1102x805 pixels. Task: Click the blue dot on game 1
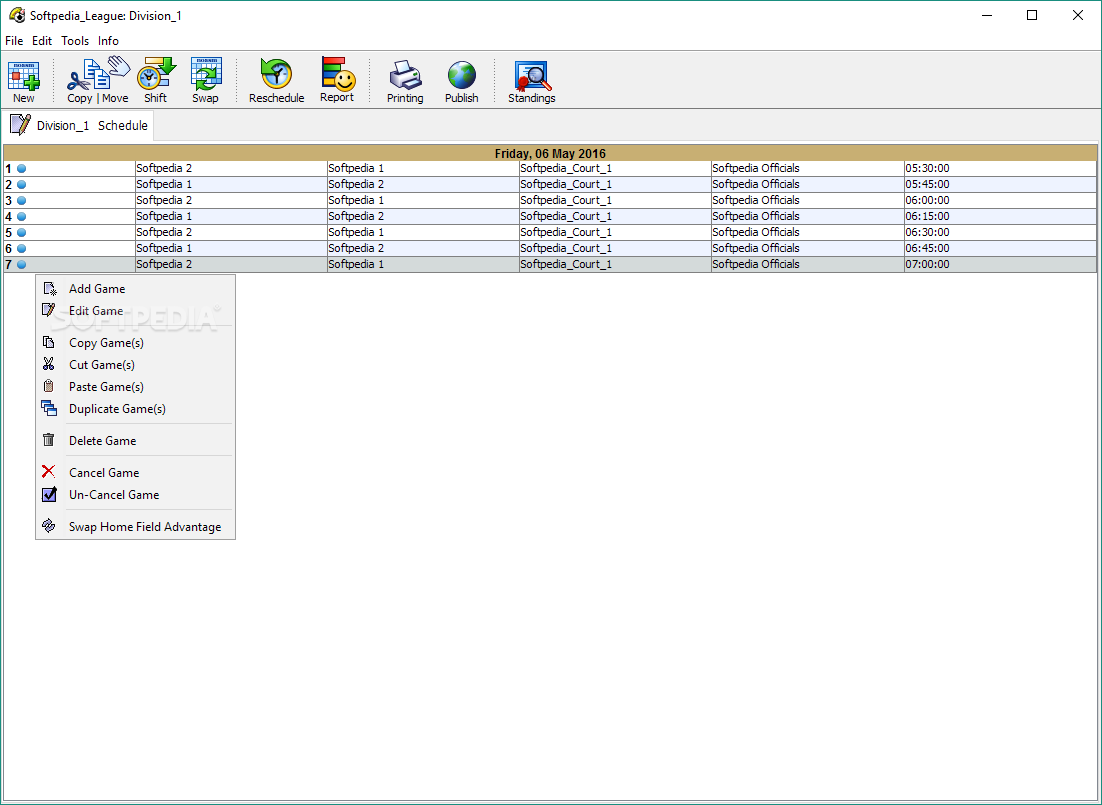point(21,169)
